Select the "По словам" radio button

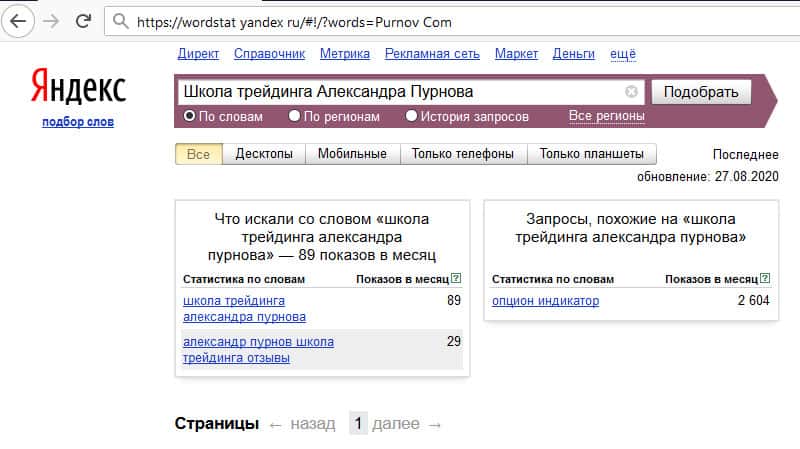pos(190,116)
